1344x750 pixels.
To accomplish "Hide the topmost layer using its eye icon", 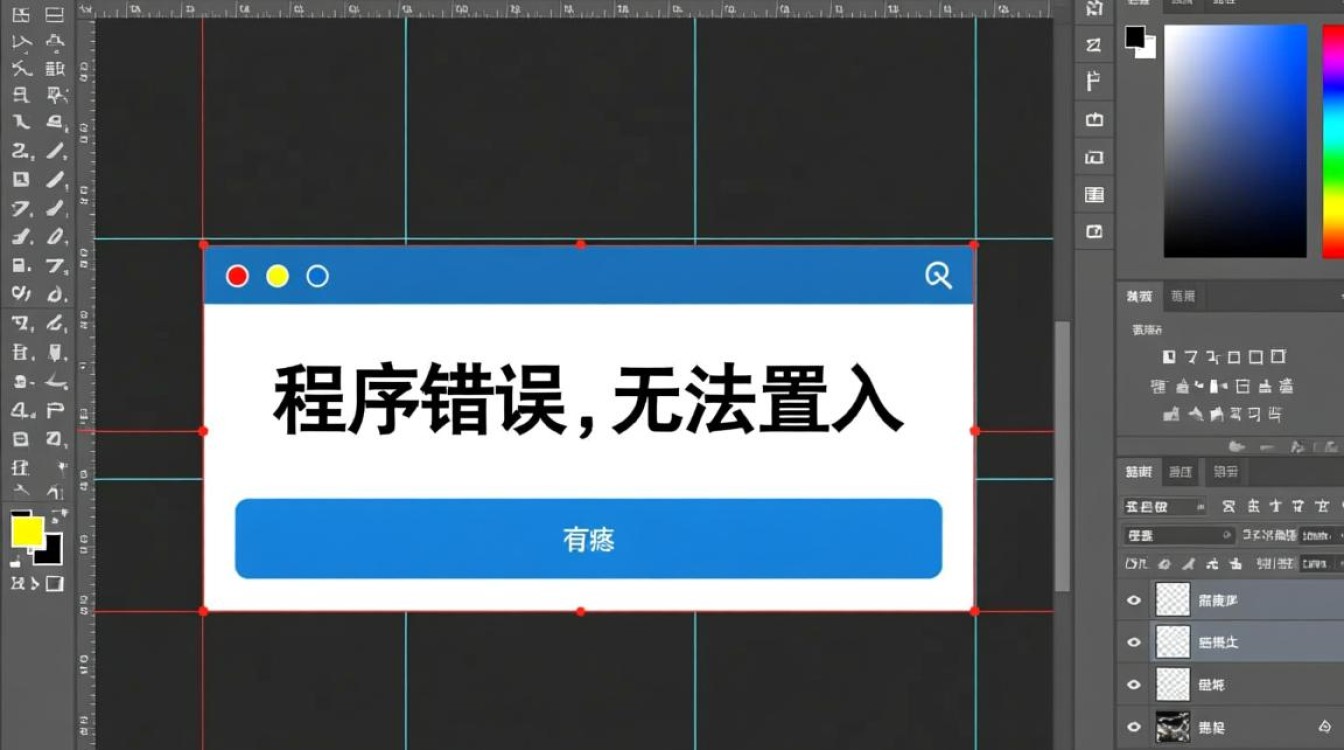I will pyautogui.click(x=1134, y=600).
